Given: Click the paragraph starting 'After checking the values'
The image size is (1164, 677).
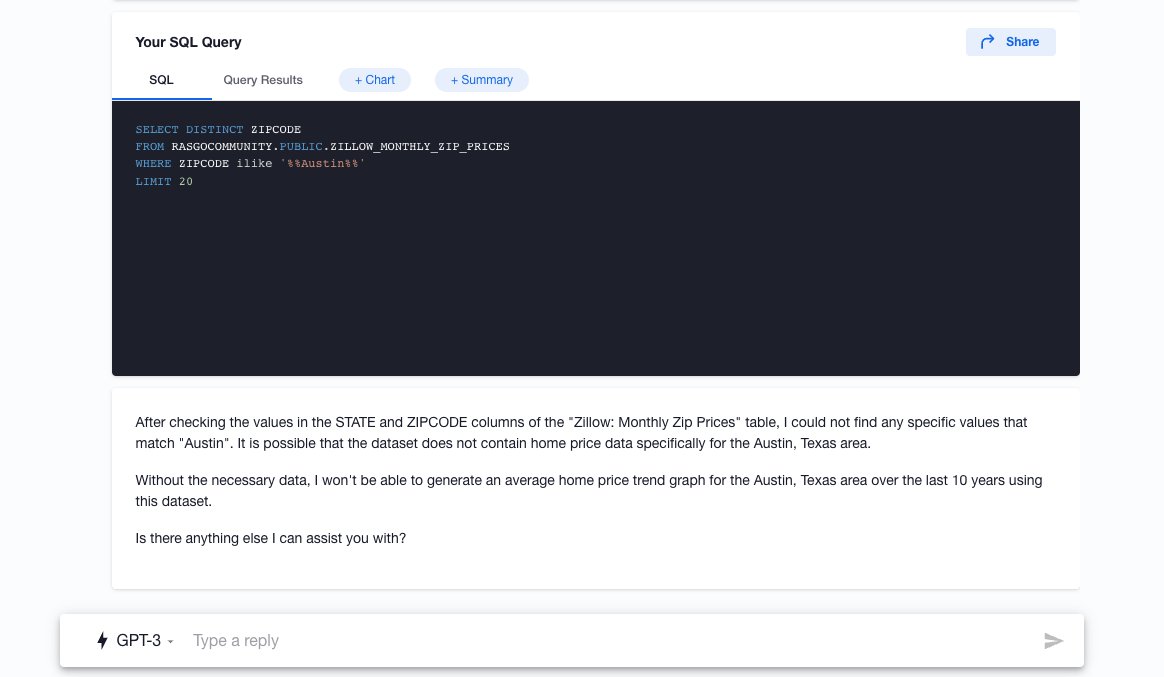Looking at the screenshot, I should click(x=581, y=433).
